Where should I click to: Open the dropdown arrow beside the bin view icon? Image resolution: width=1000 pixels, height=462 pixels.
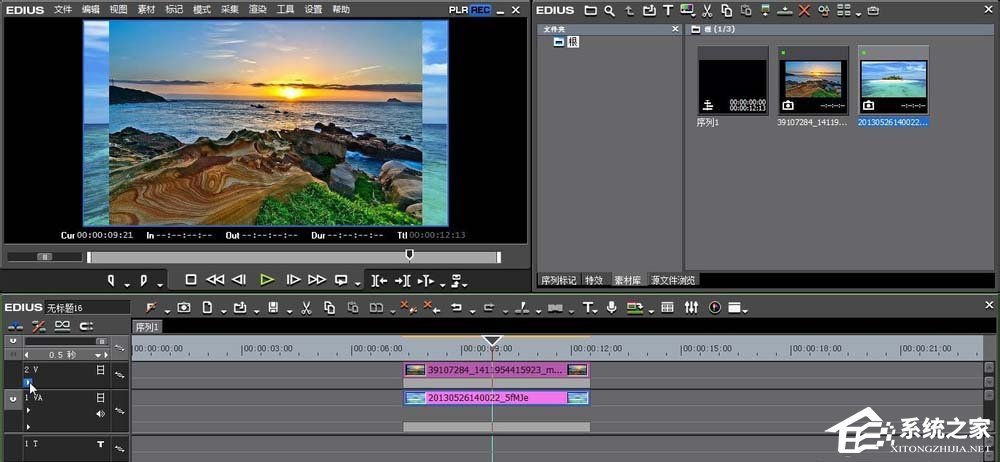coord(858,12)
